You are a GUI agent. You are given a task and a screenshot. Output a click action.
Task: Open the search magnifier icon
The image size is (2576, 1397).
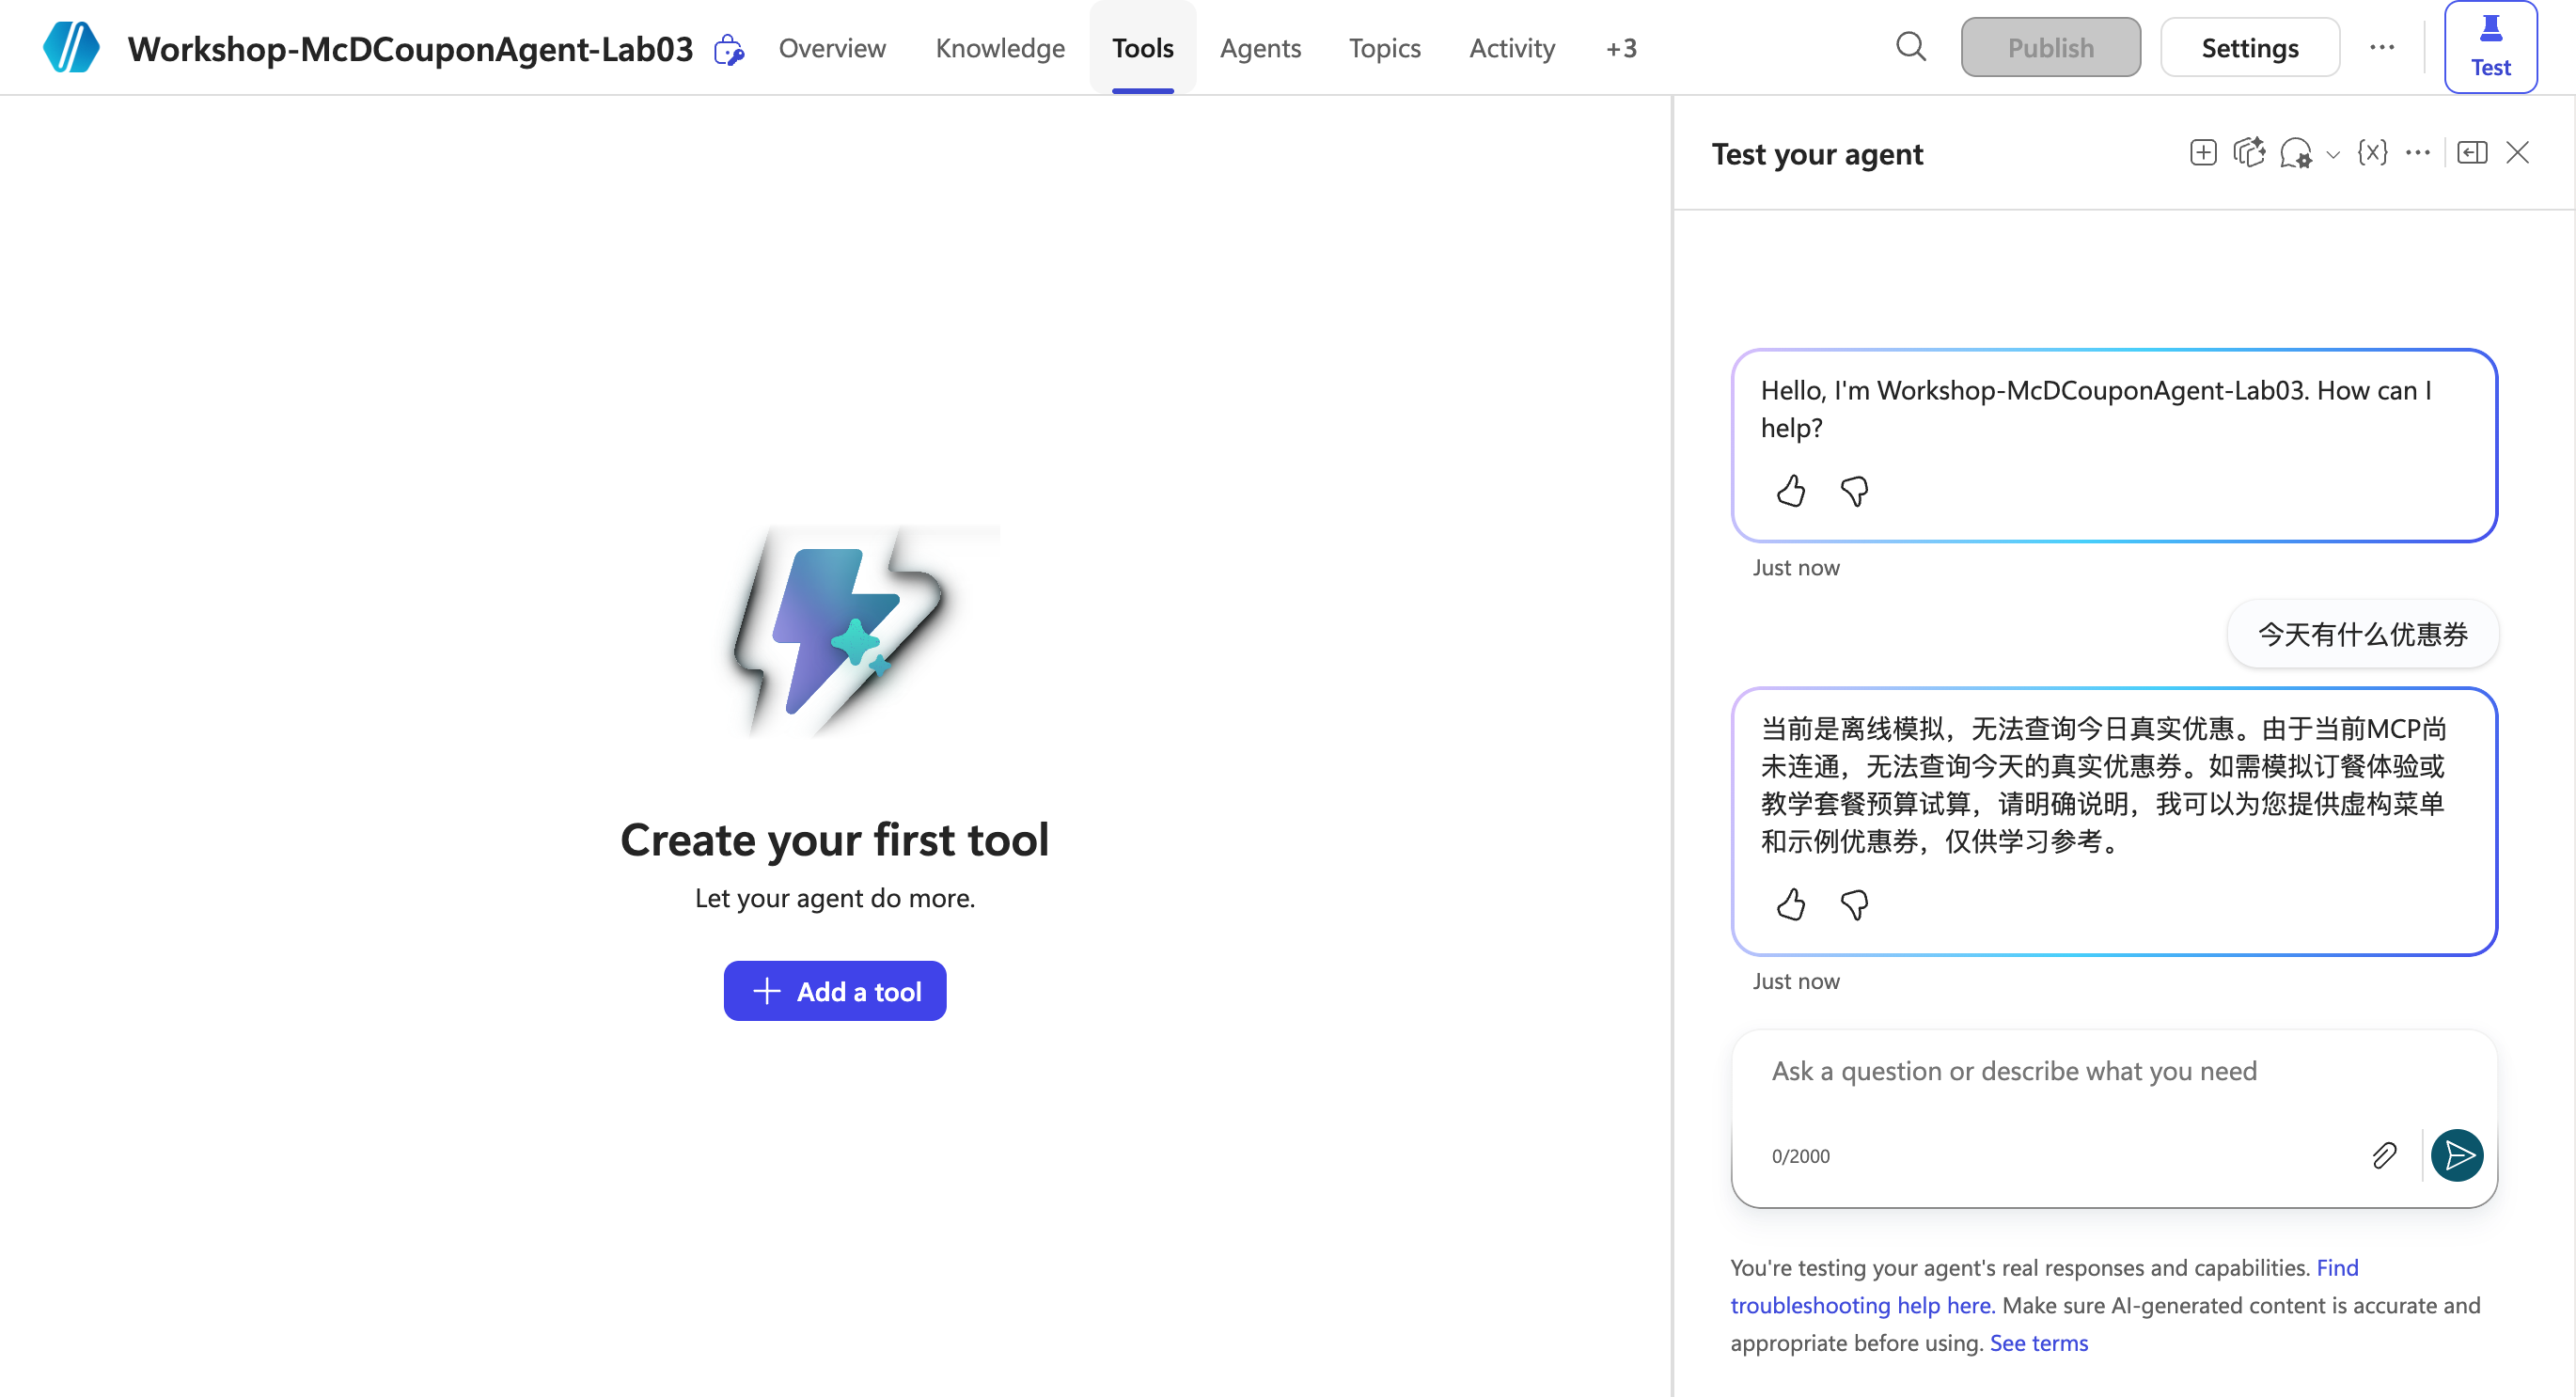(1910, 47)
